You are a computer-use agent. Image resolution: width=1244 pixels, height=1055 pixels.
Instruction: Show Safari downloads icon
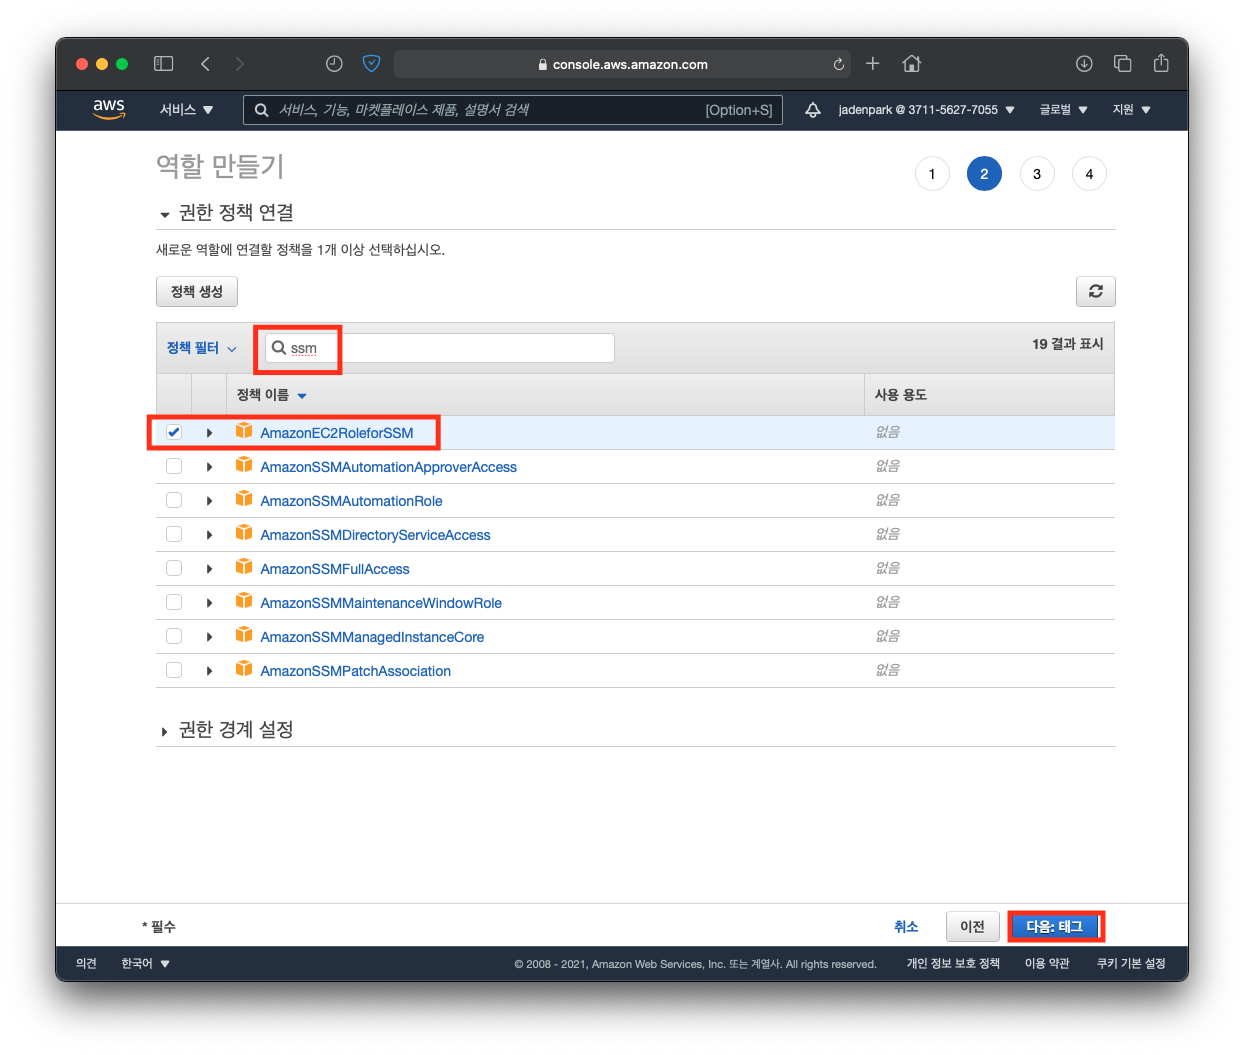coord(1084,64)
